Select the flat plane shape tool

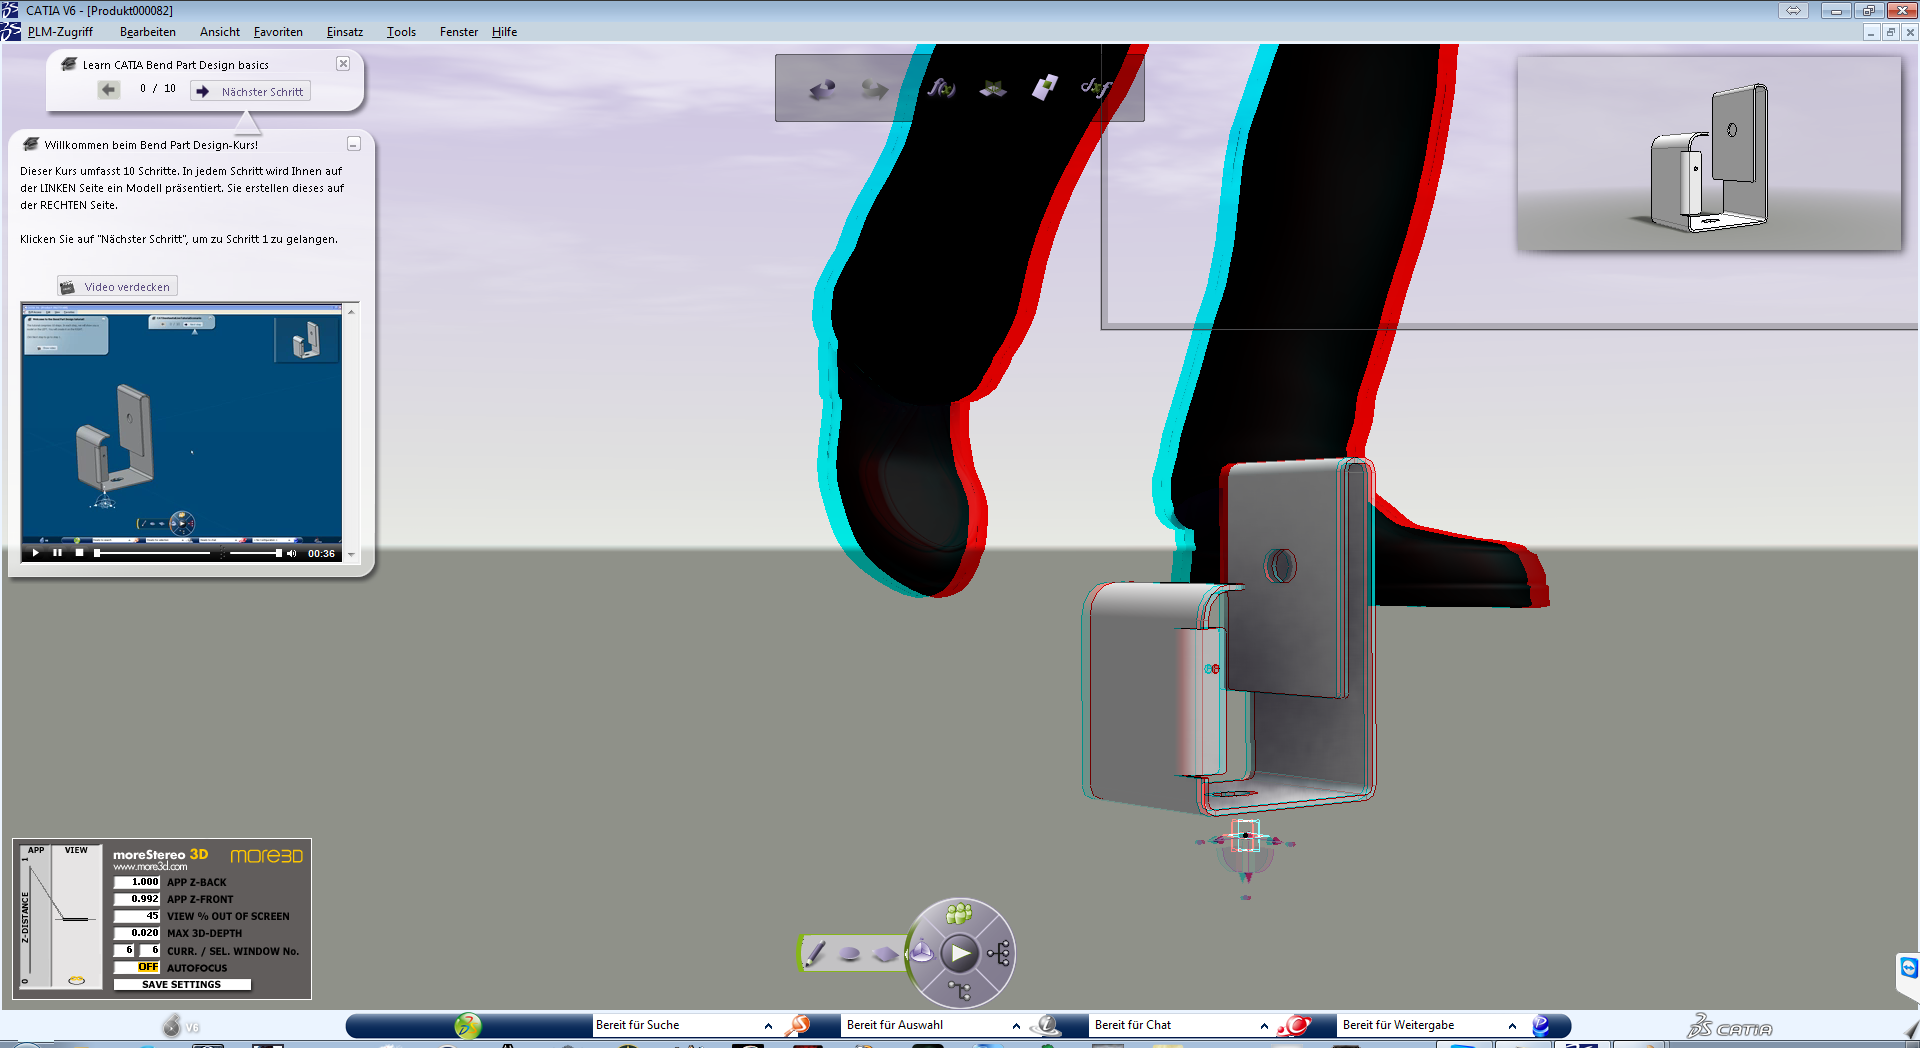pyautogui.click(x=885, y=954)
